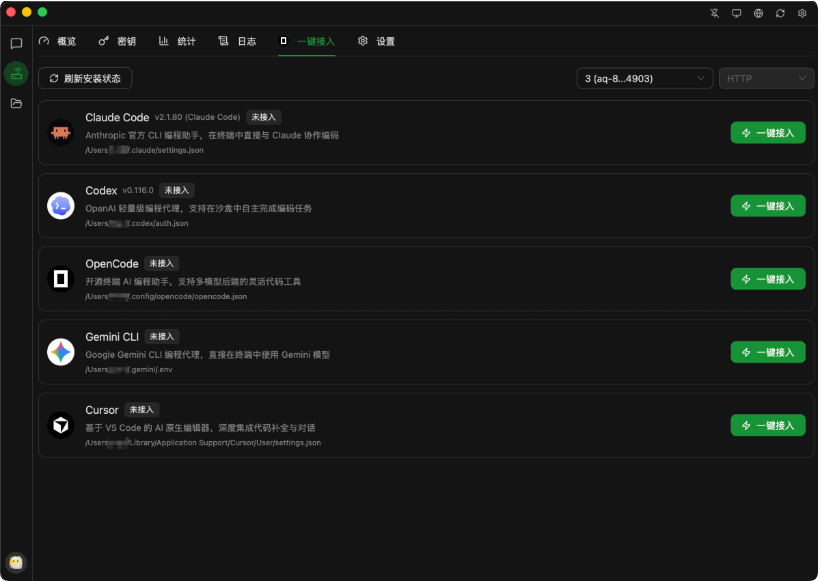Click the settings gear icon in title bar

[x=801, y=13]
